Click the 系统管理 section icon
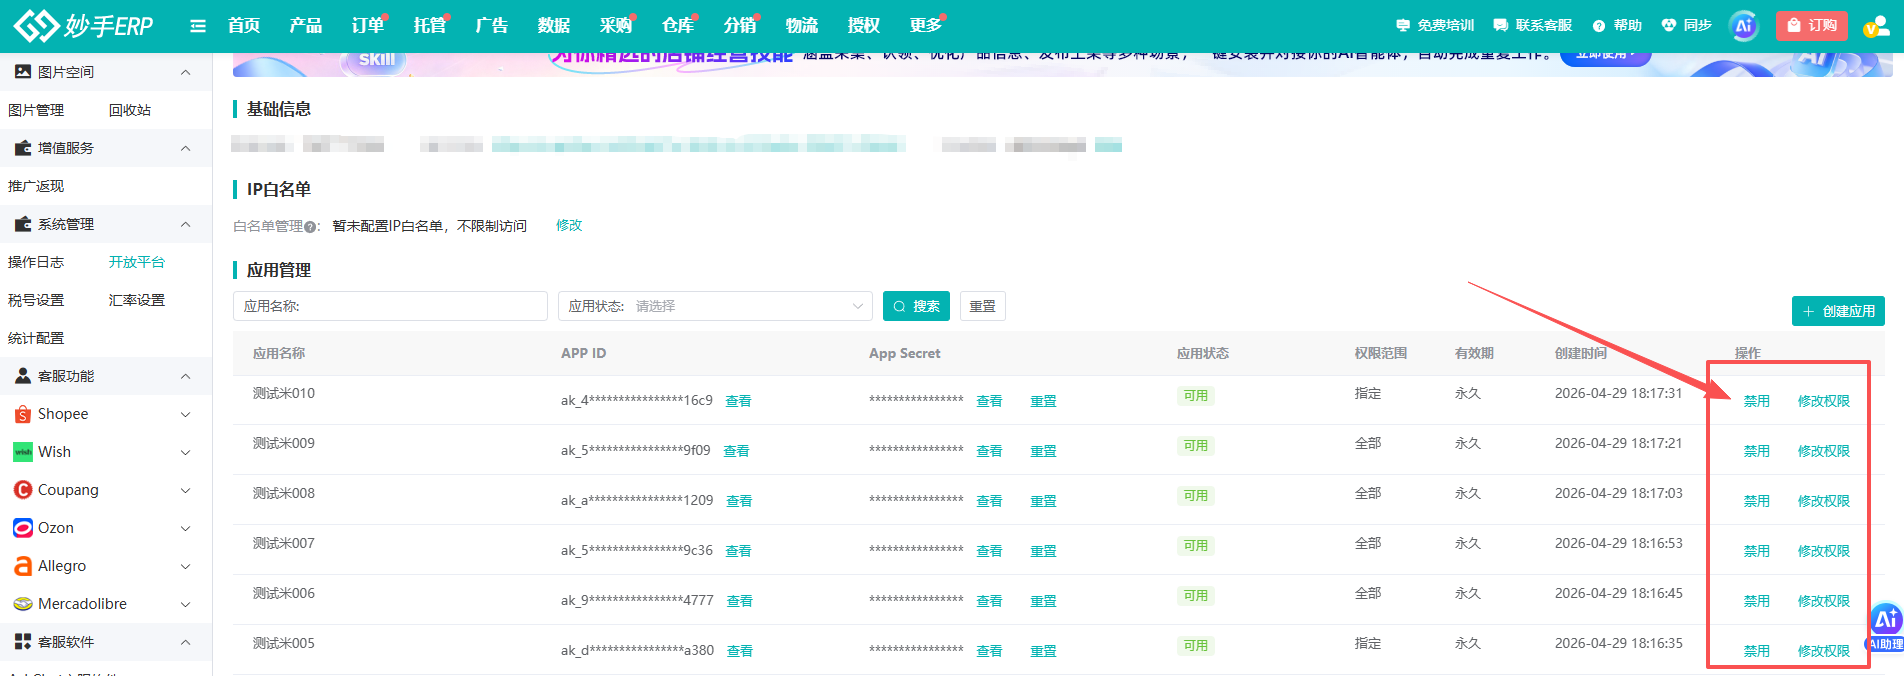The width and height of the screenshot is (1904, 676). pos(22,224)
